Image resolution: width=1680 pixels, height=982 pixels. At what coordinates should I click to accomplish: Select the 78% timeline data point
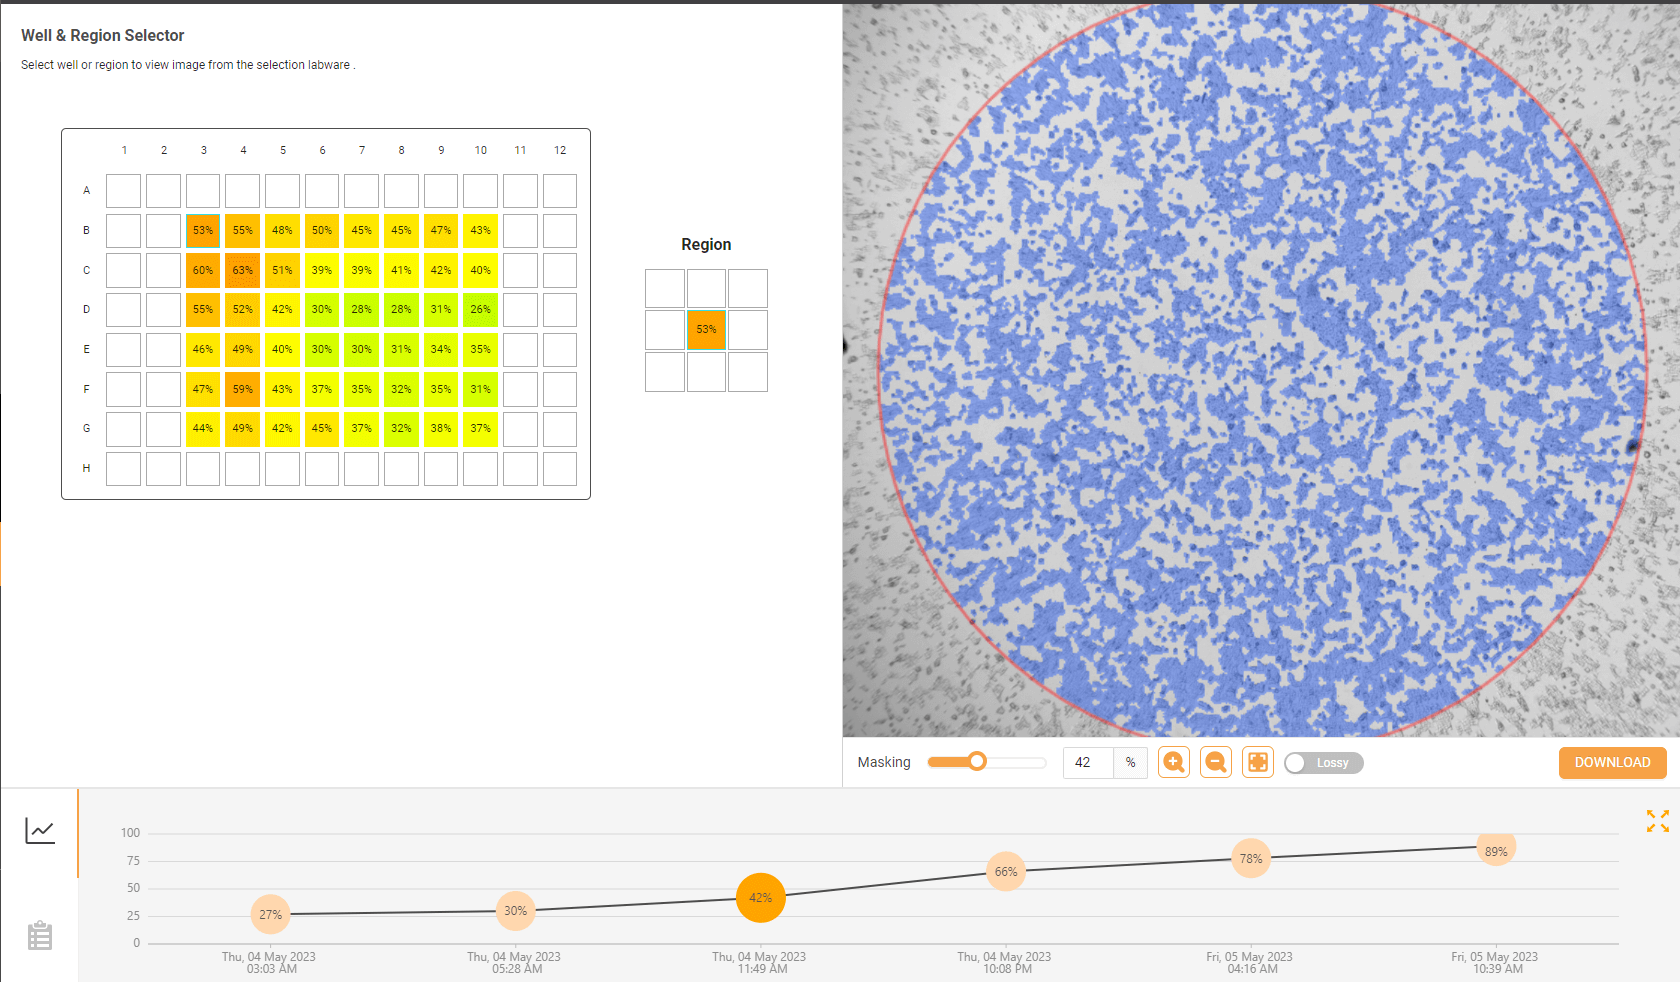[1251, 859]
